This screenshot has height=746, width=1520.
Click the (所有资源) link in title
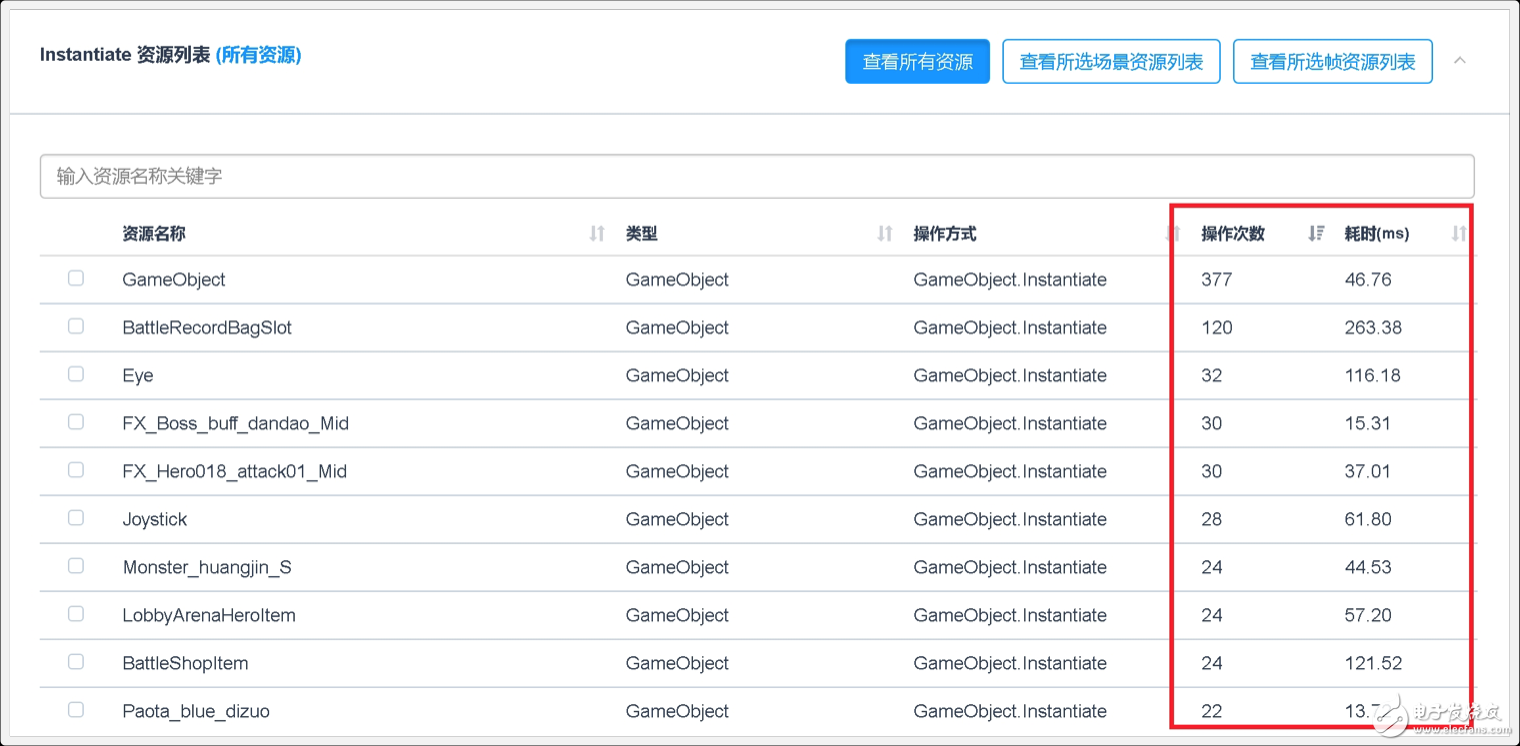[x=258, y=55]
